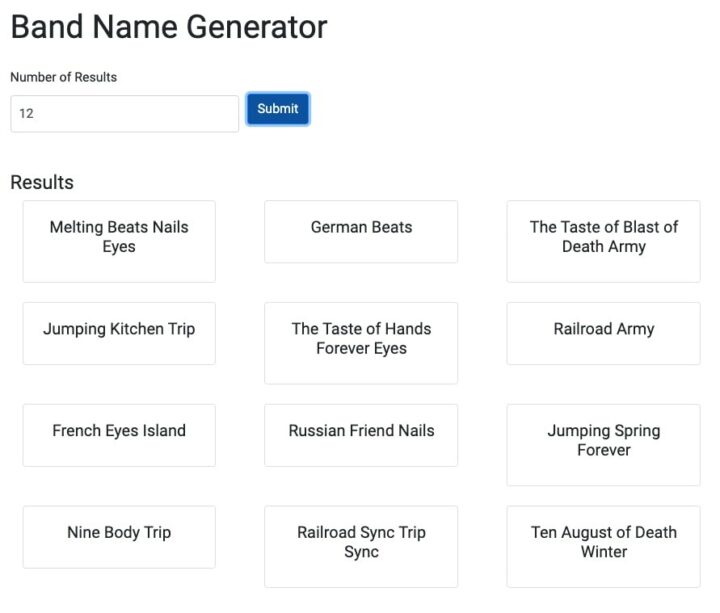Choose the Railroad Sync Trip Sync card
Image resolution: width=720 pixels, height=613 pixels.
361,544
